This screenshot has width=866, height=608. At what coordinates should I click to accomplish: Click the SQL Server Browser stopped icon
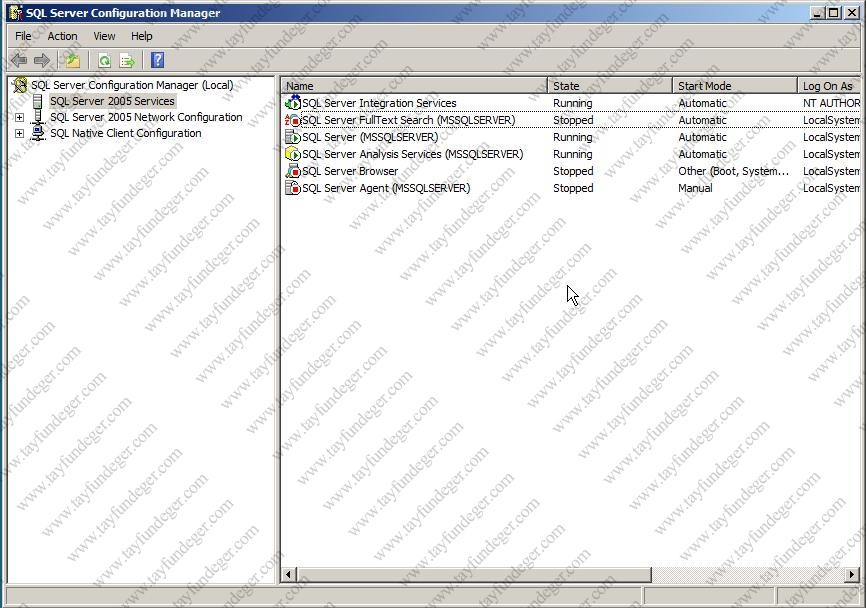click(293, 171)
